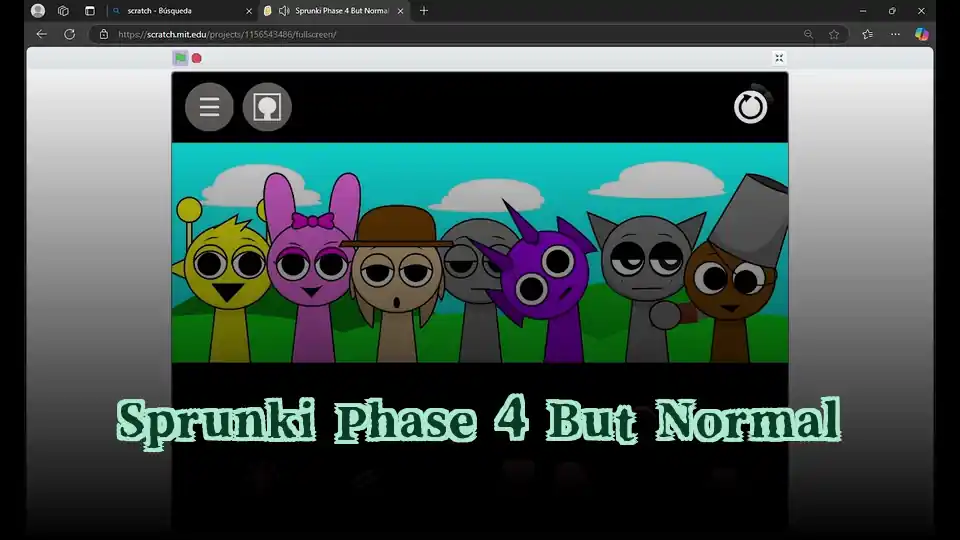The height and width of the screenshot is (540, 960).
Task: Switch to the Sprunki Phase 4 But Normal tab
Action: (334, 11)
